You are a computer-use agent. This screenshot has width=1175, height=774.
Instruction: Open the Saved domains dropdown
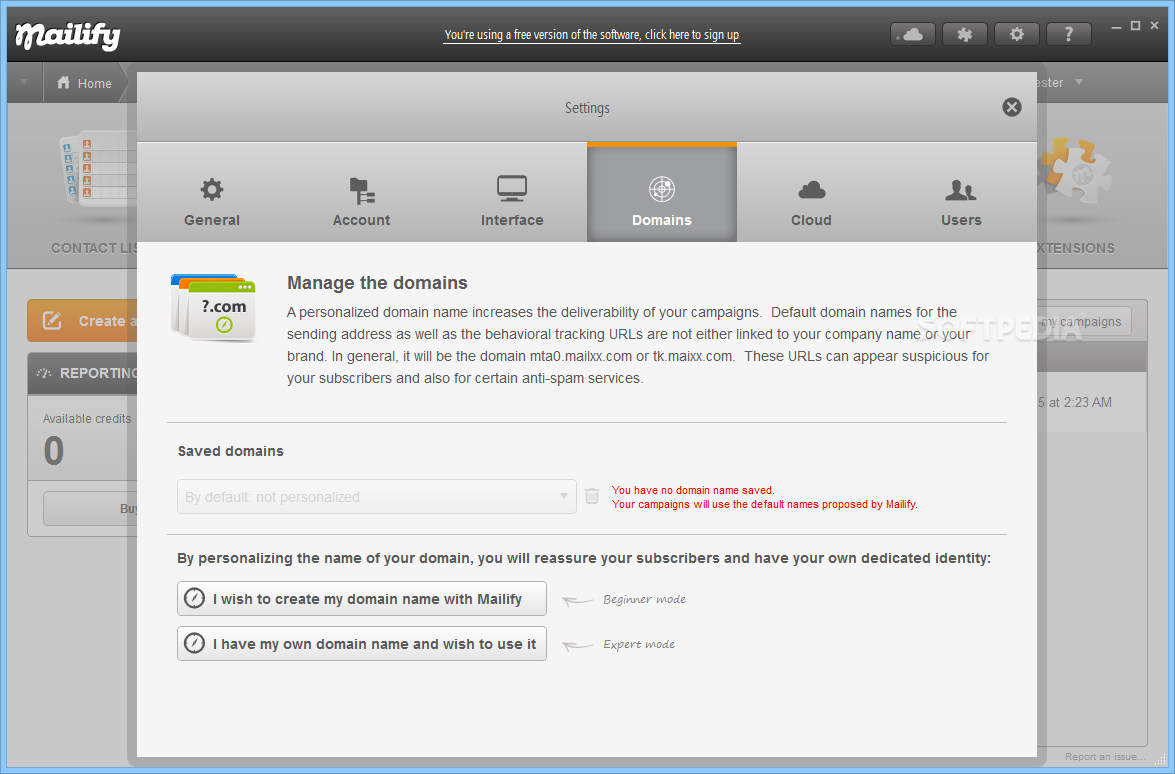[x=377, y=497]
